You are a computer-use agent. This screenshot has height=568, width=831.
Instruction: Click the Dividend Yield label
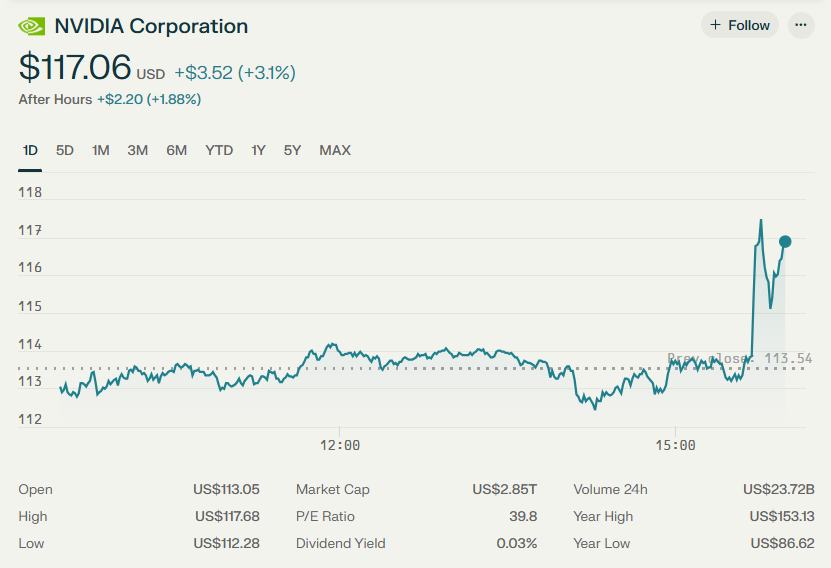click(340, 543)
